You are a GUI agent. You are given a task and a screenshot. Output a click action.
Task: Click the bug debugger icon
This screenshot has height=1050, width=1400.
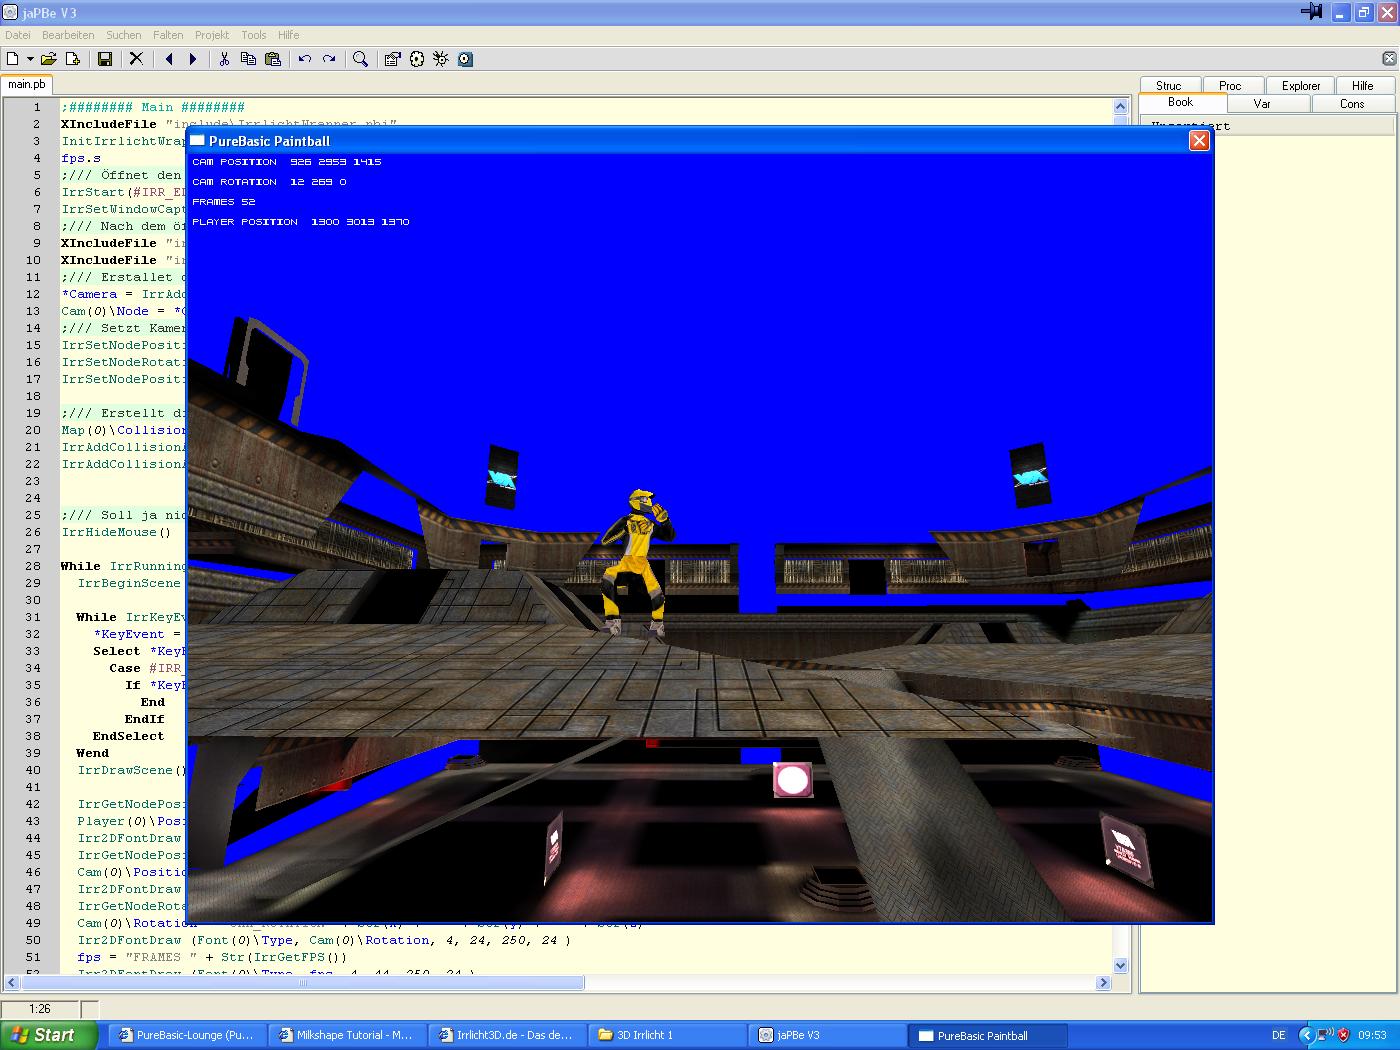tap(441, 59)
